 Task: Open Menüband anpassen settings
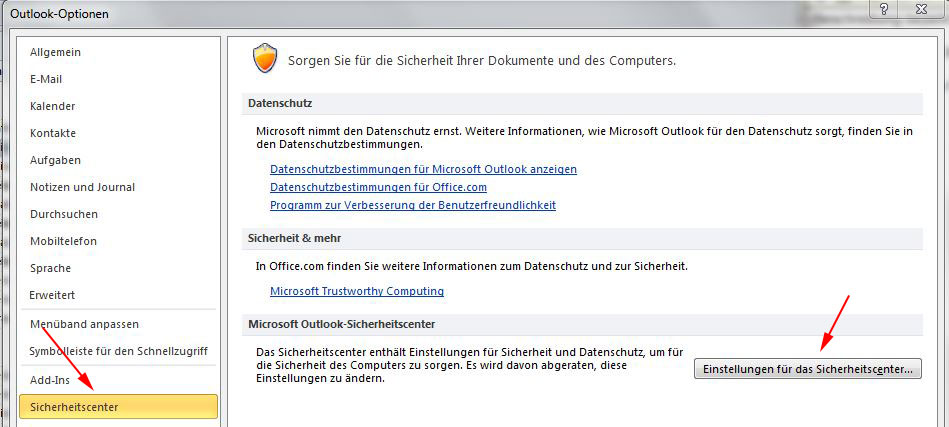pyautogui.click(x=84, y=324)
